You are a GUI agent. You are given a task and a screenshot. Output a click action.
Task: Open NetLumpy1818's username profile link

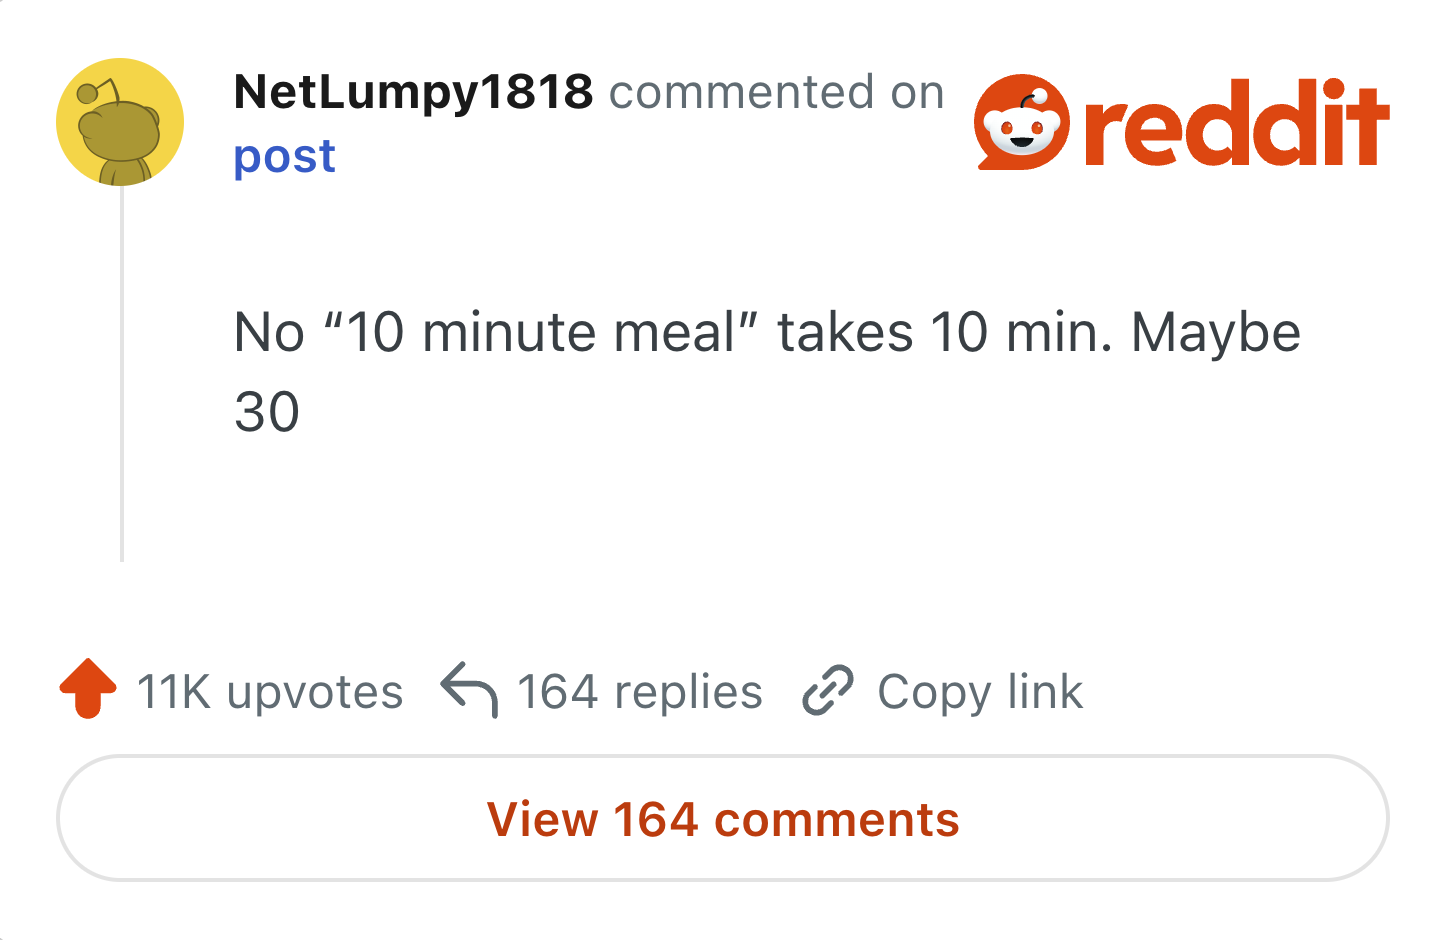pyautogui.click(x=413, y=92)
